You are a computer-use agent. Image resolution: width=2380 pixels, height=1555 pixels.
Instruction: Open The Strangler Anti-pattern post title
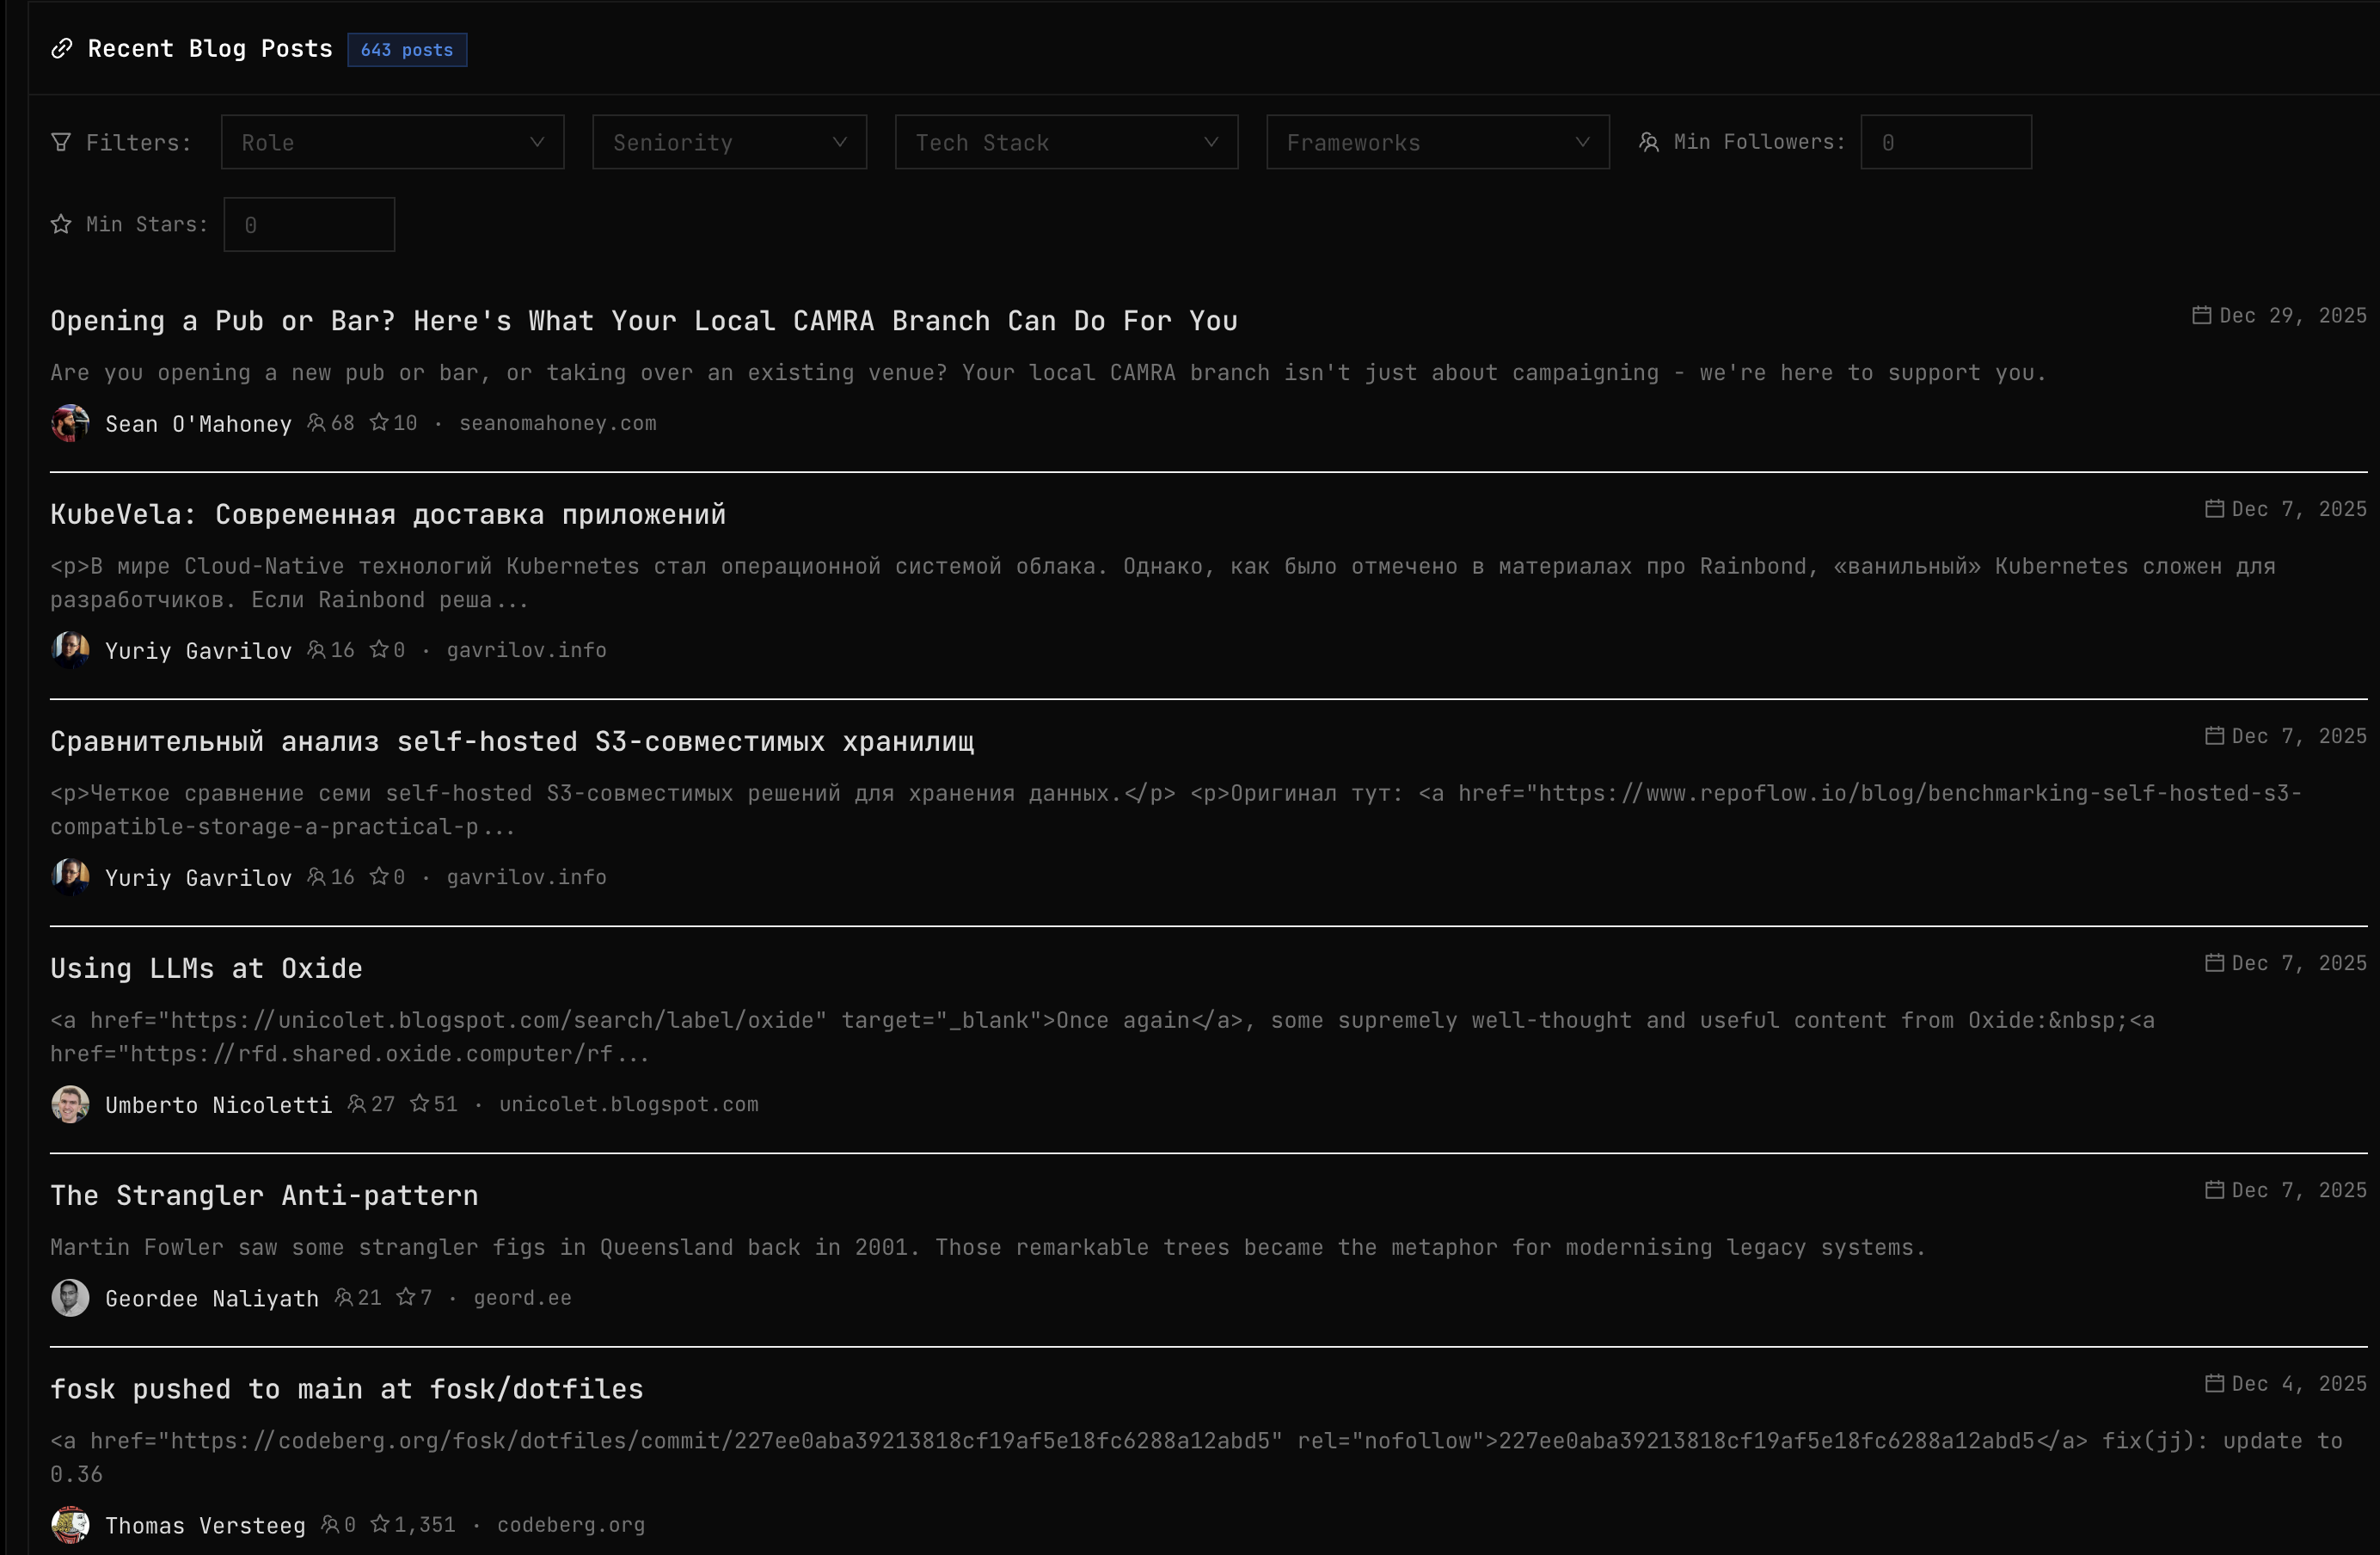click(x=265, y=1196)
